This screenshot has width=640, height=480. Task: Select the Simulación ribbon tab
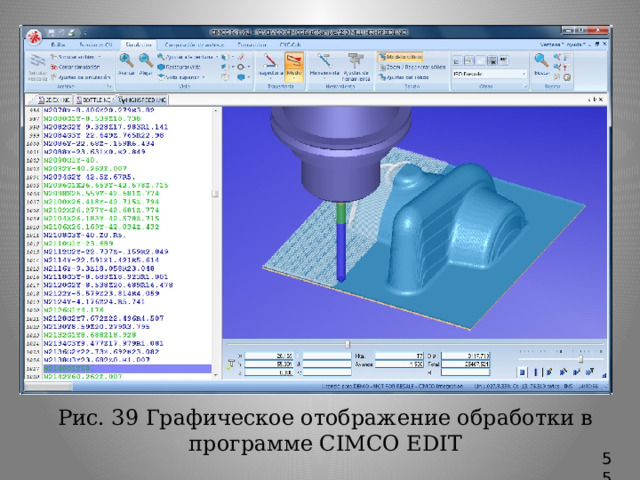pyautogui.click(x=139, y=44)
